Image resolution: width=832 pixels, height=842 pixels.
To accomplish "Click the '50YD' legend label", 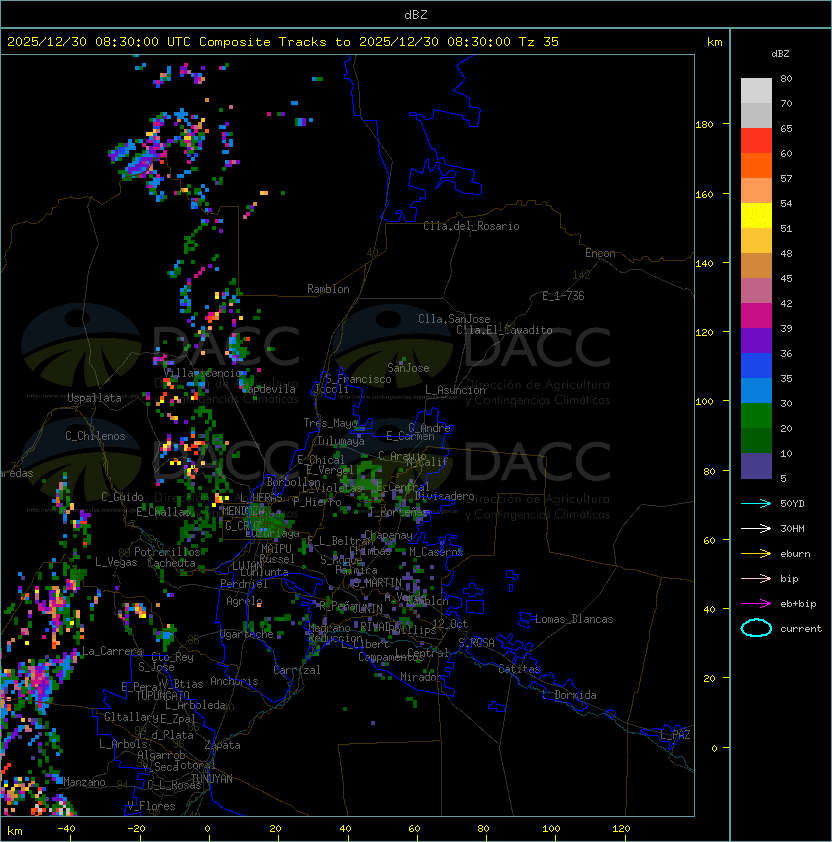I will point(792,504).
